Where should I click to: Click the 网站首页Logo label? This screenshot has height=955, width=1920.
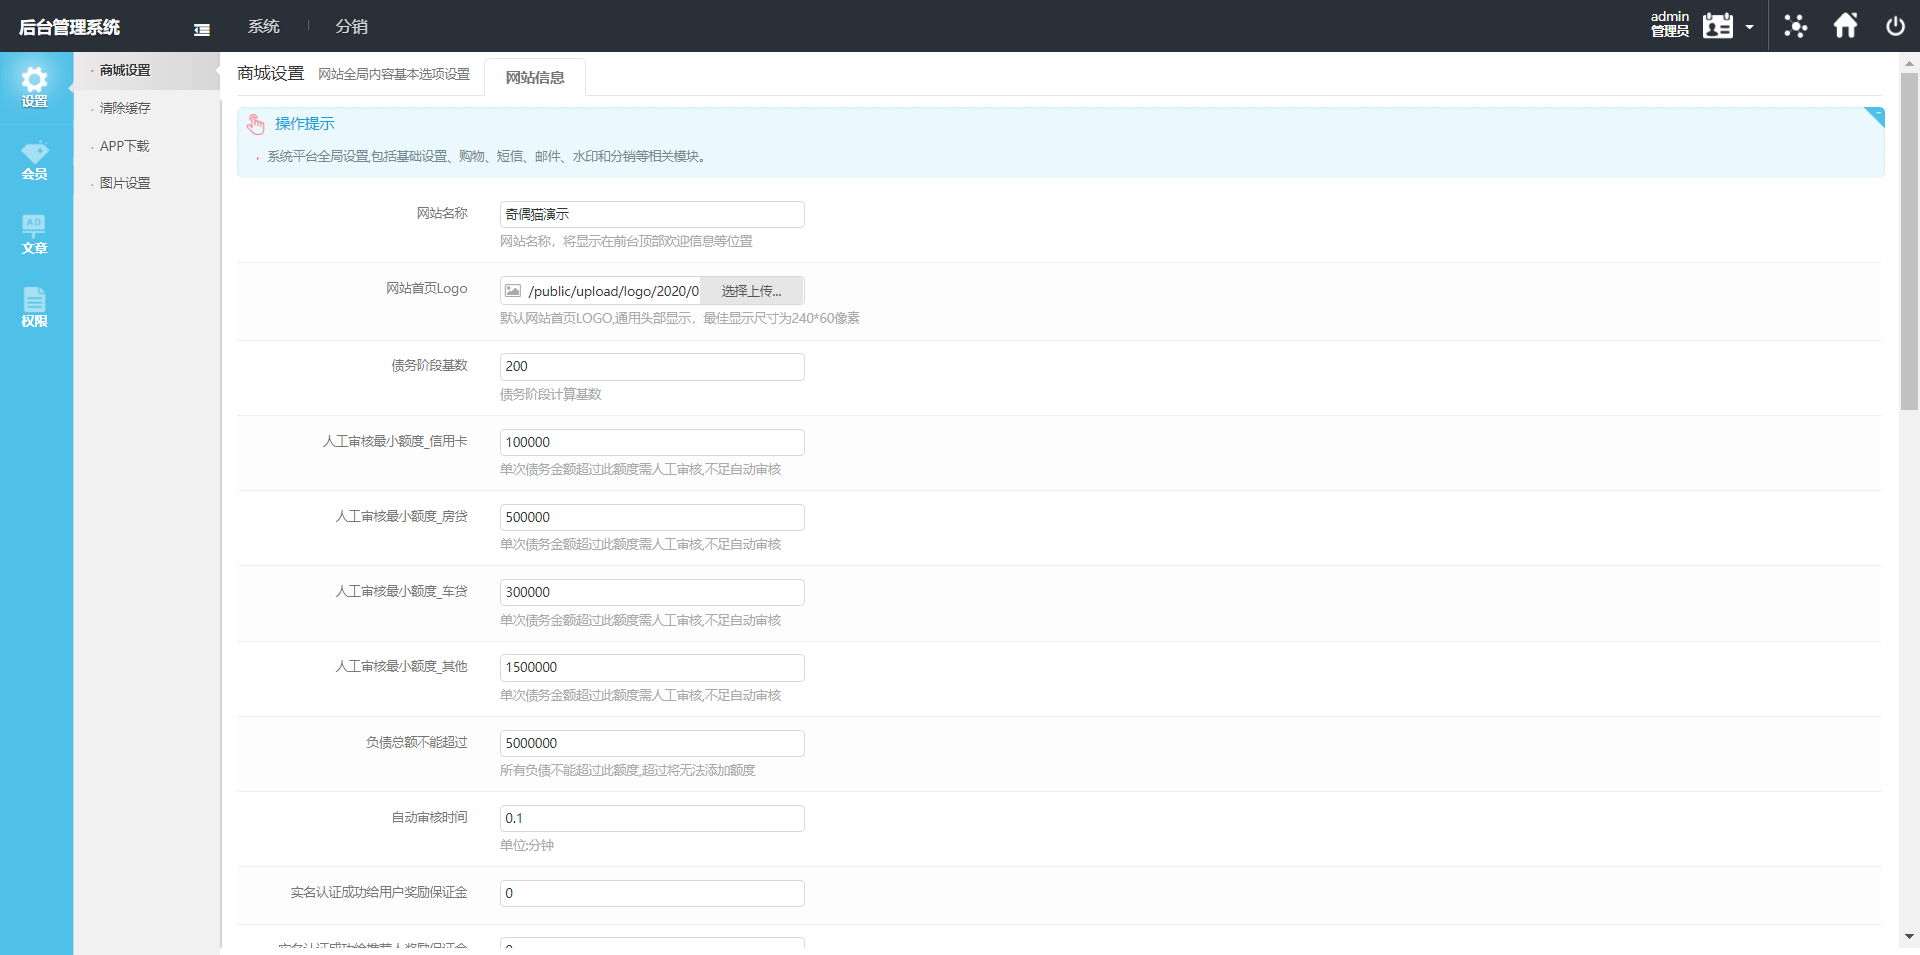[427, 288]
